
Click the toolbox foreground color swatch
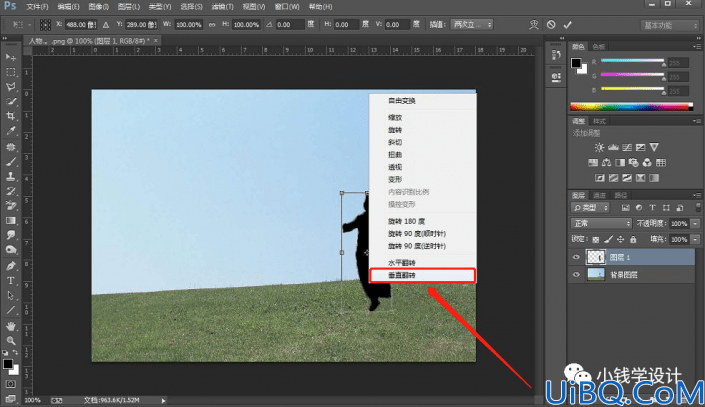(8, 364)
